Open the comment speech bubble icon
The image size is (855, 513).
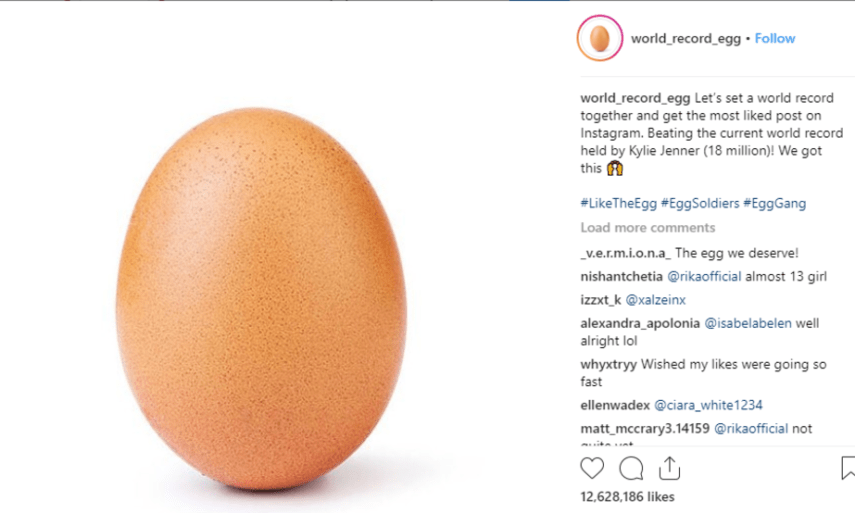[631, 468]
